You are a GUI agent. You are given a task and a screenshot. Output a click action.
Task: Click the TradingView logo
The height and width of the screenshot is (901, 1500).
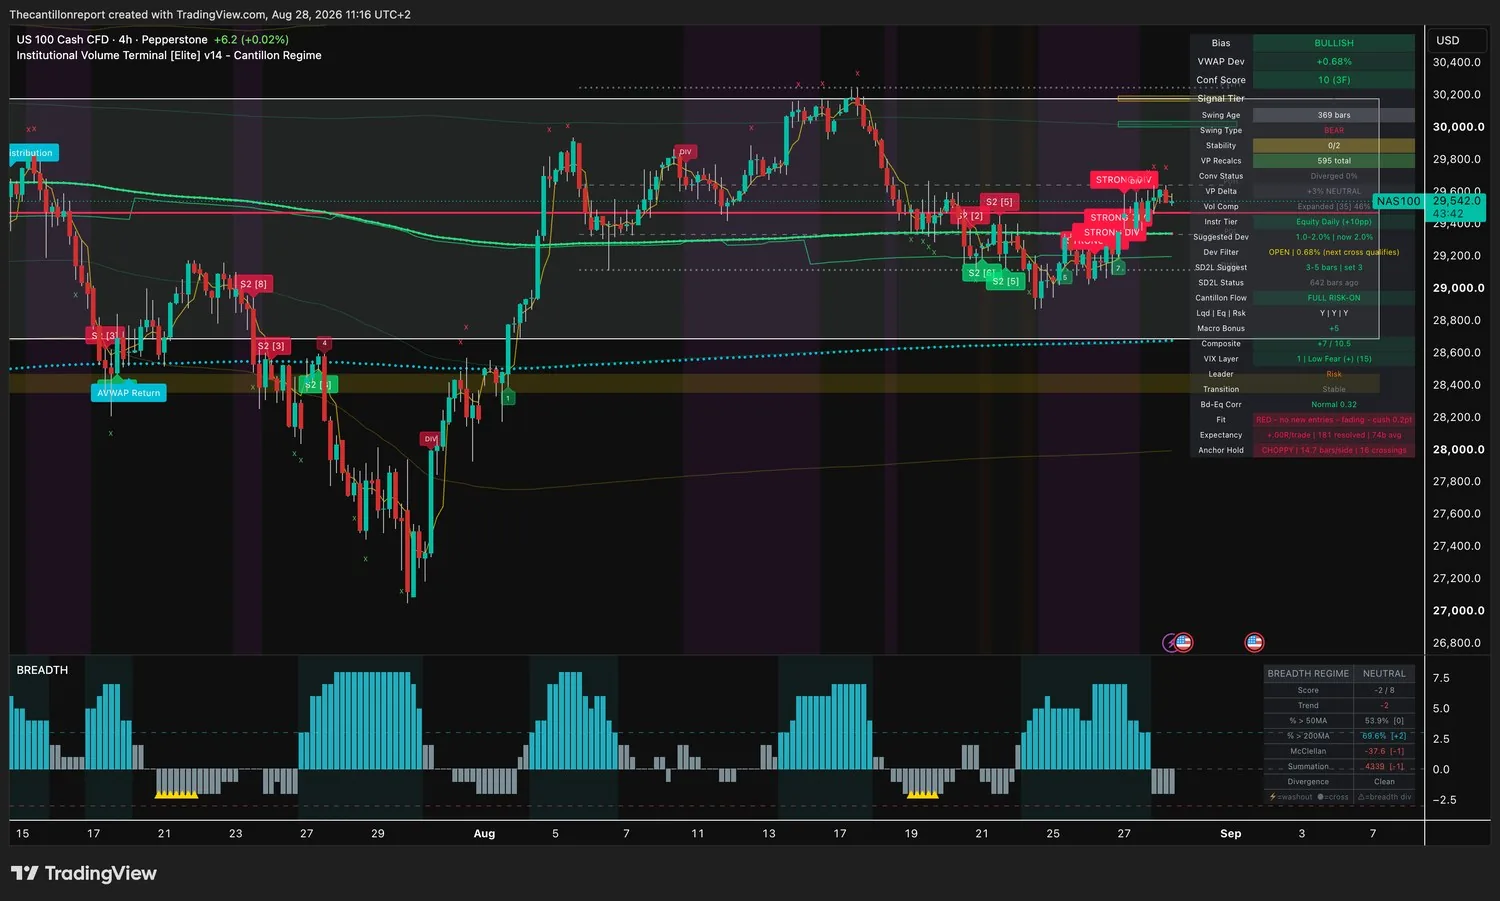point(84,873)
